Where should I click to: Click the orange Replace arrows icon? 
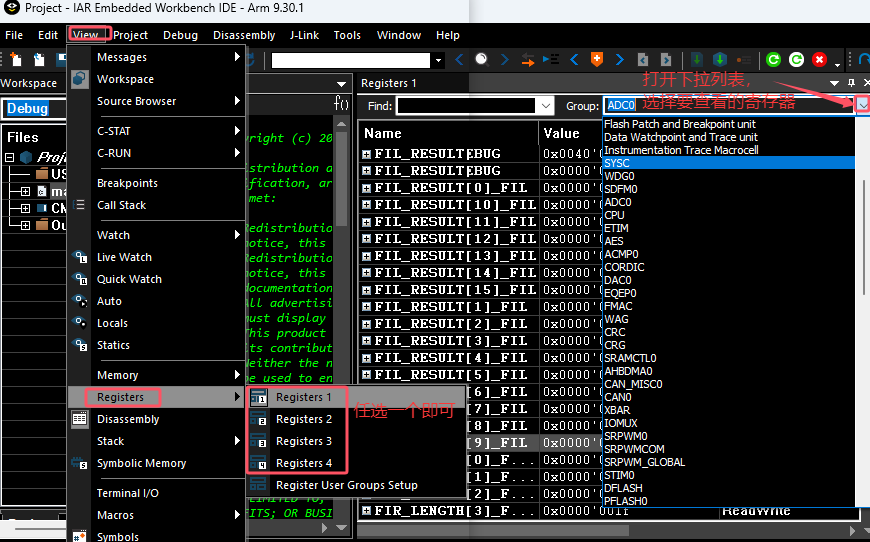click(528, 59)
